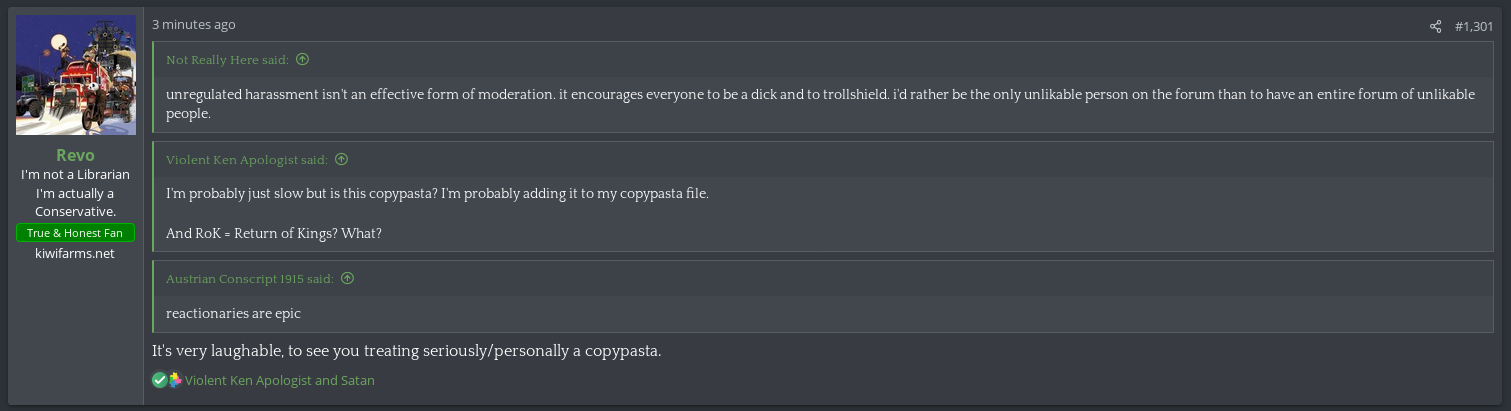This screenshot has width=1511, height=411.
Task: Click the '3 minutes ago' timestamp
Action: 194,24
